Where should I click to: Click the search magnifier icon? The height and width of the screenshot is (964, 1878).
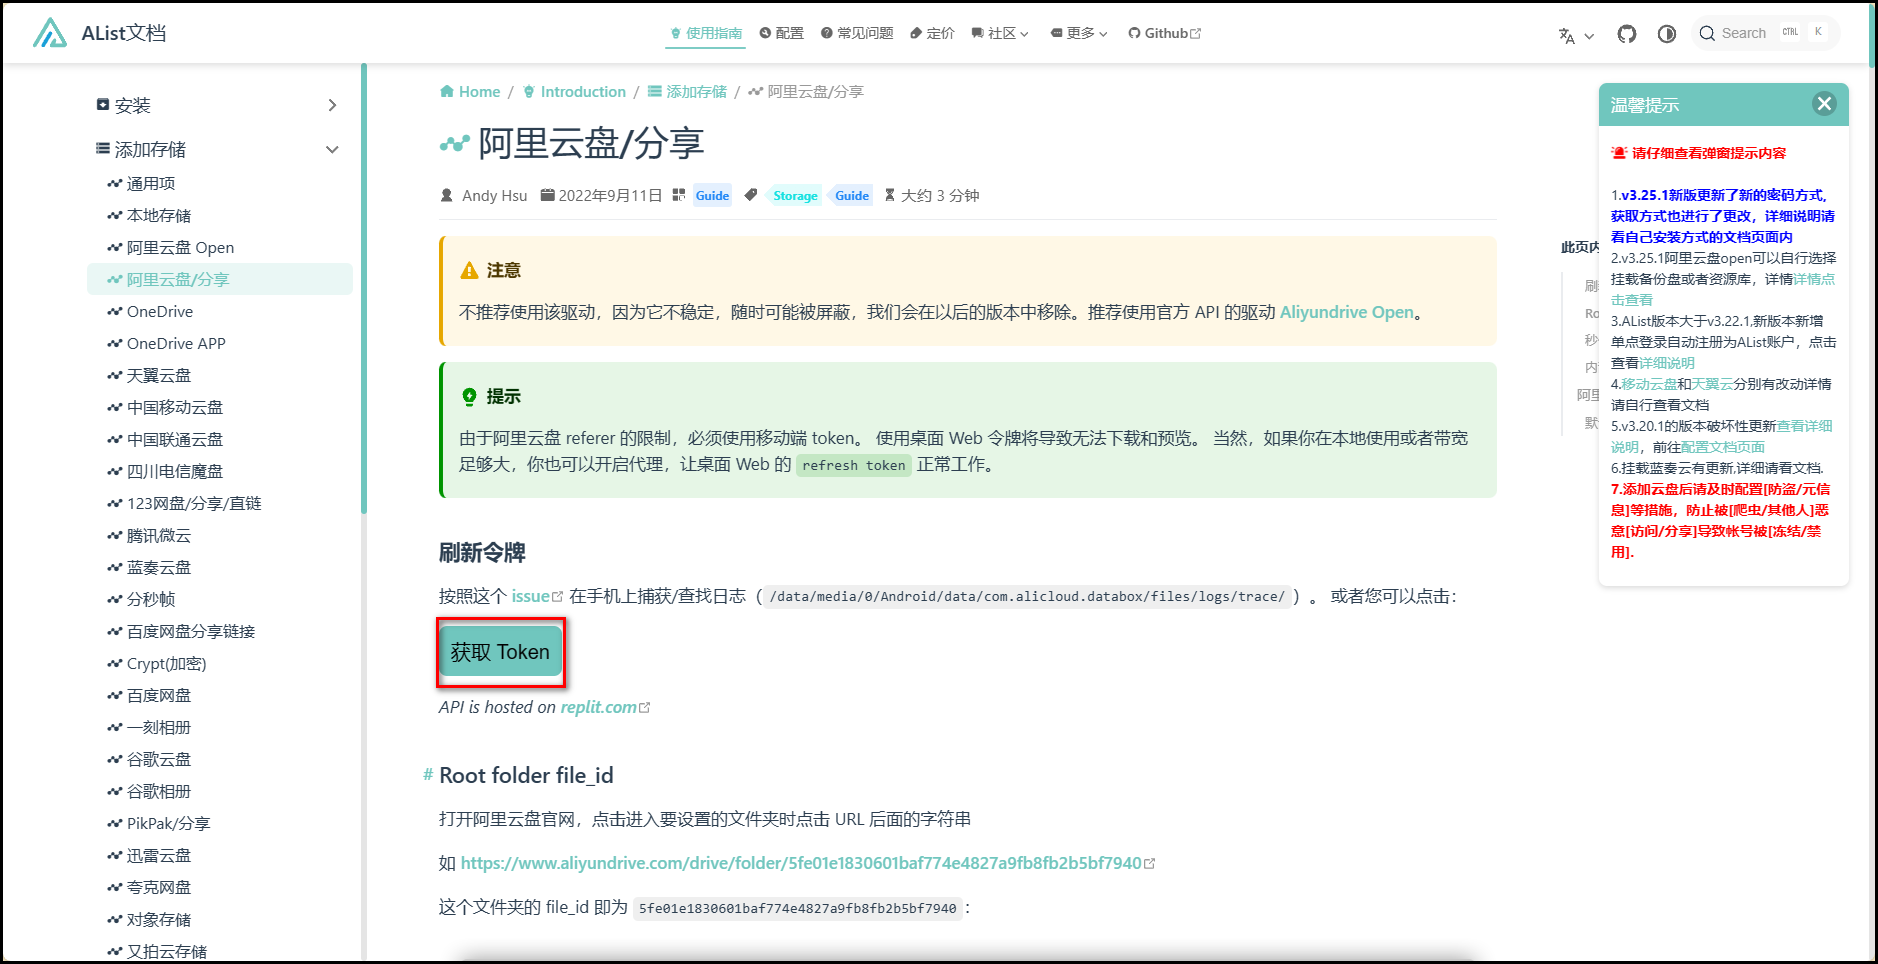pos(1707,32)
